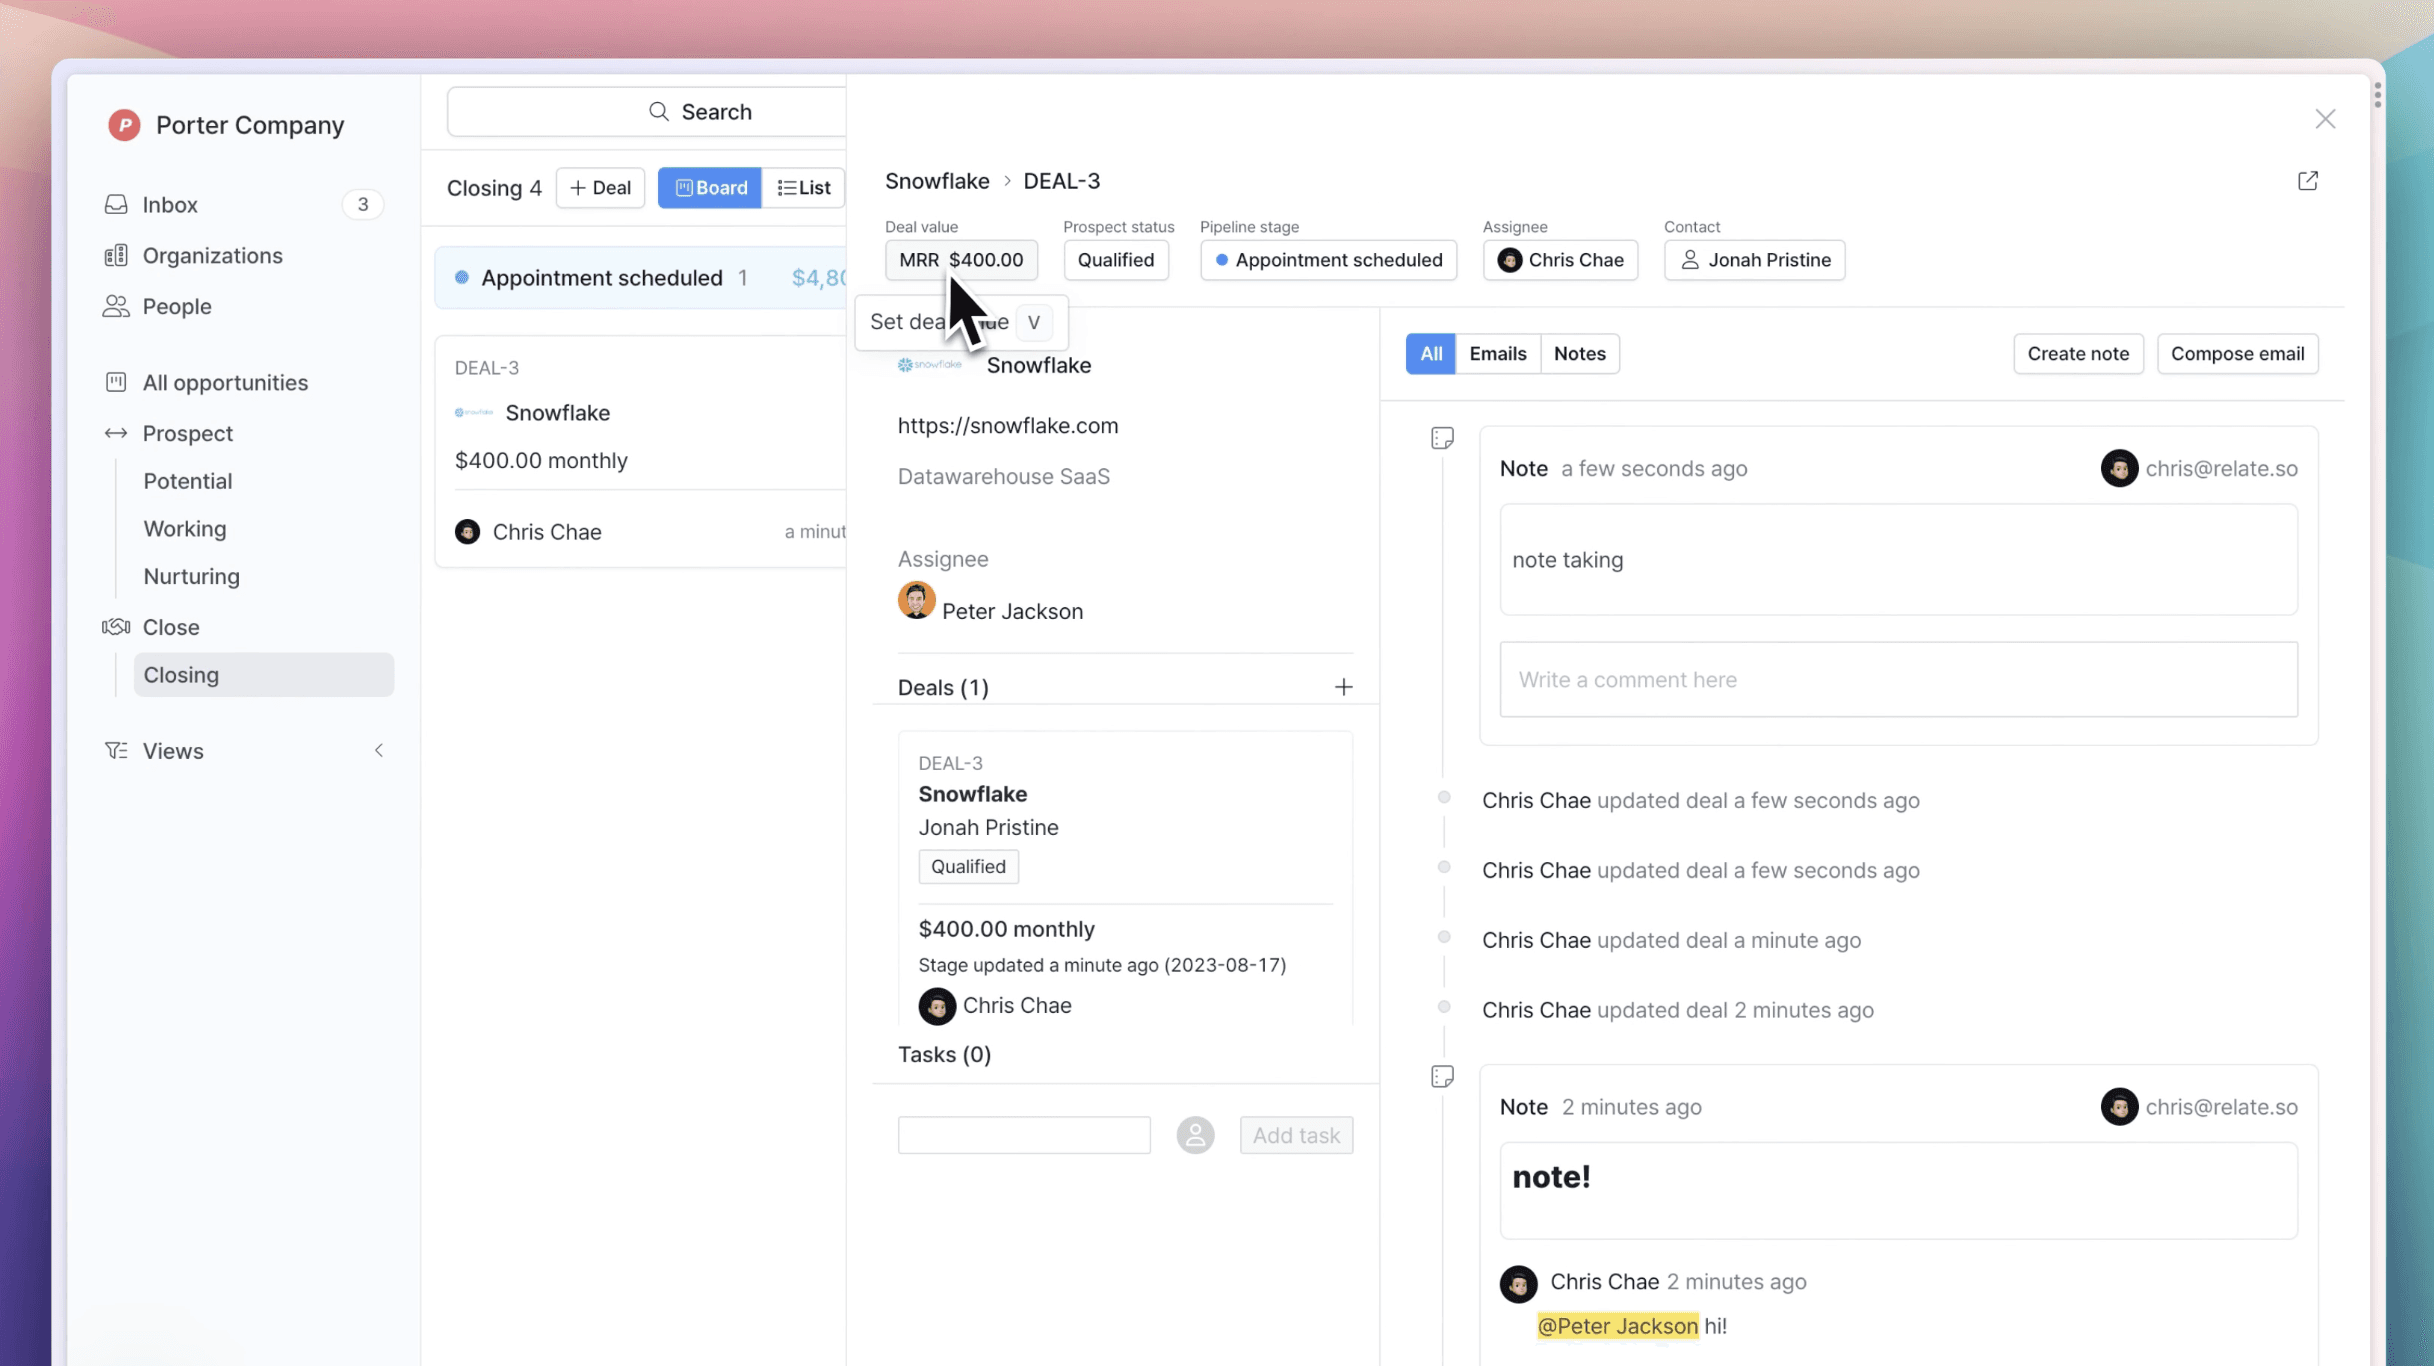Open the Prospect status Qualified dropdown

(x=1115, y=260)
